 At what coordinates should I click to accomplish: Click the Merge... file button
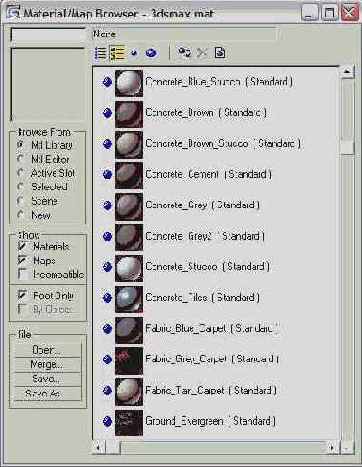pyautogui.click(x=48, y=365)
